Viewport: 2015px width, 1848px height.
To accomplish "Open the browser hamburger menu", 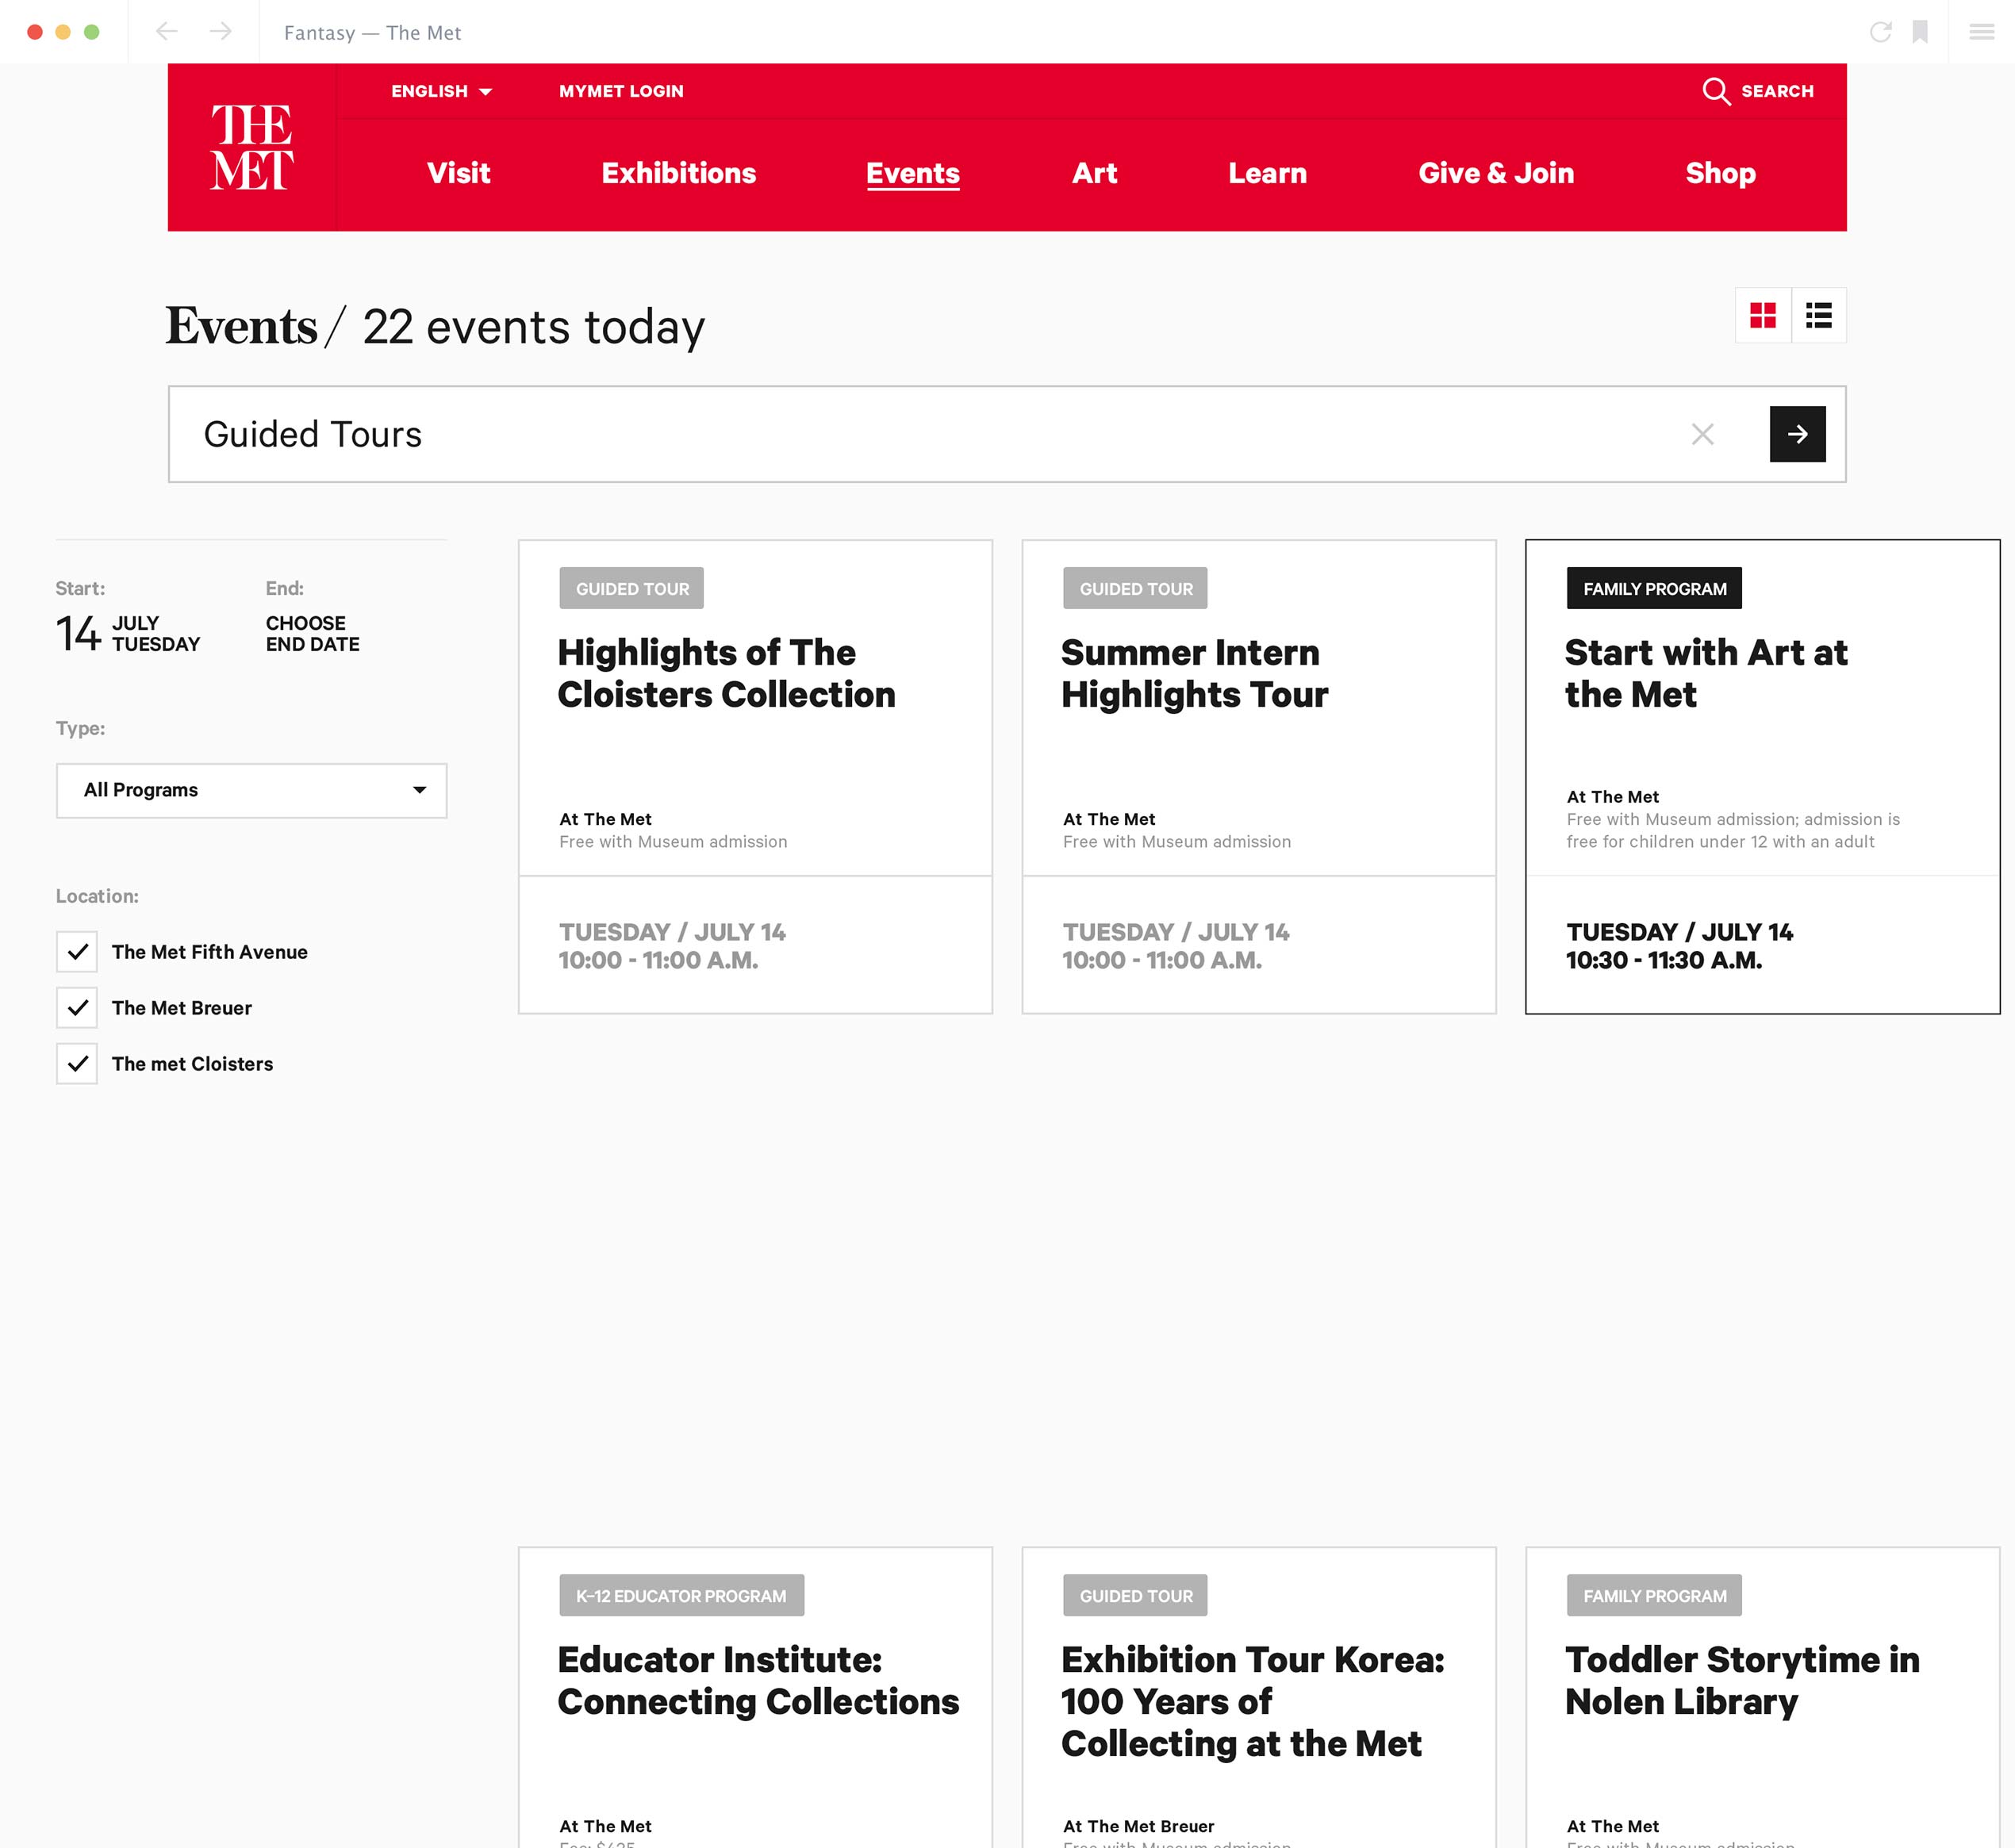I will point(1982,32).
